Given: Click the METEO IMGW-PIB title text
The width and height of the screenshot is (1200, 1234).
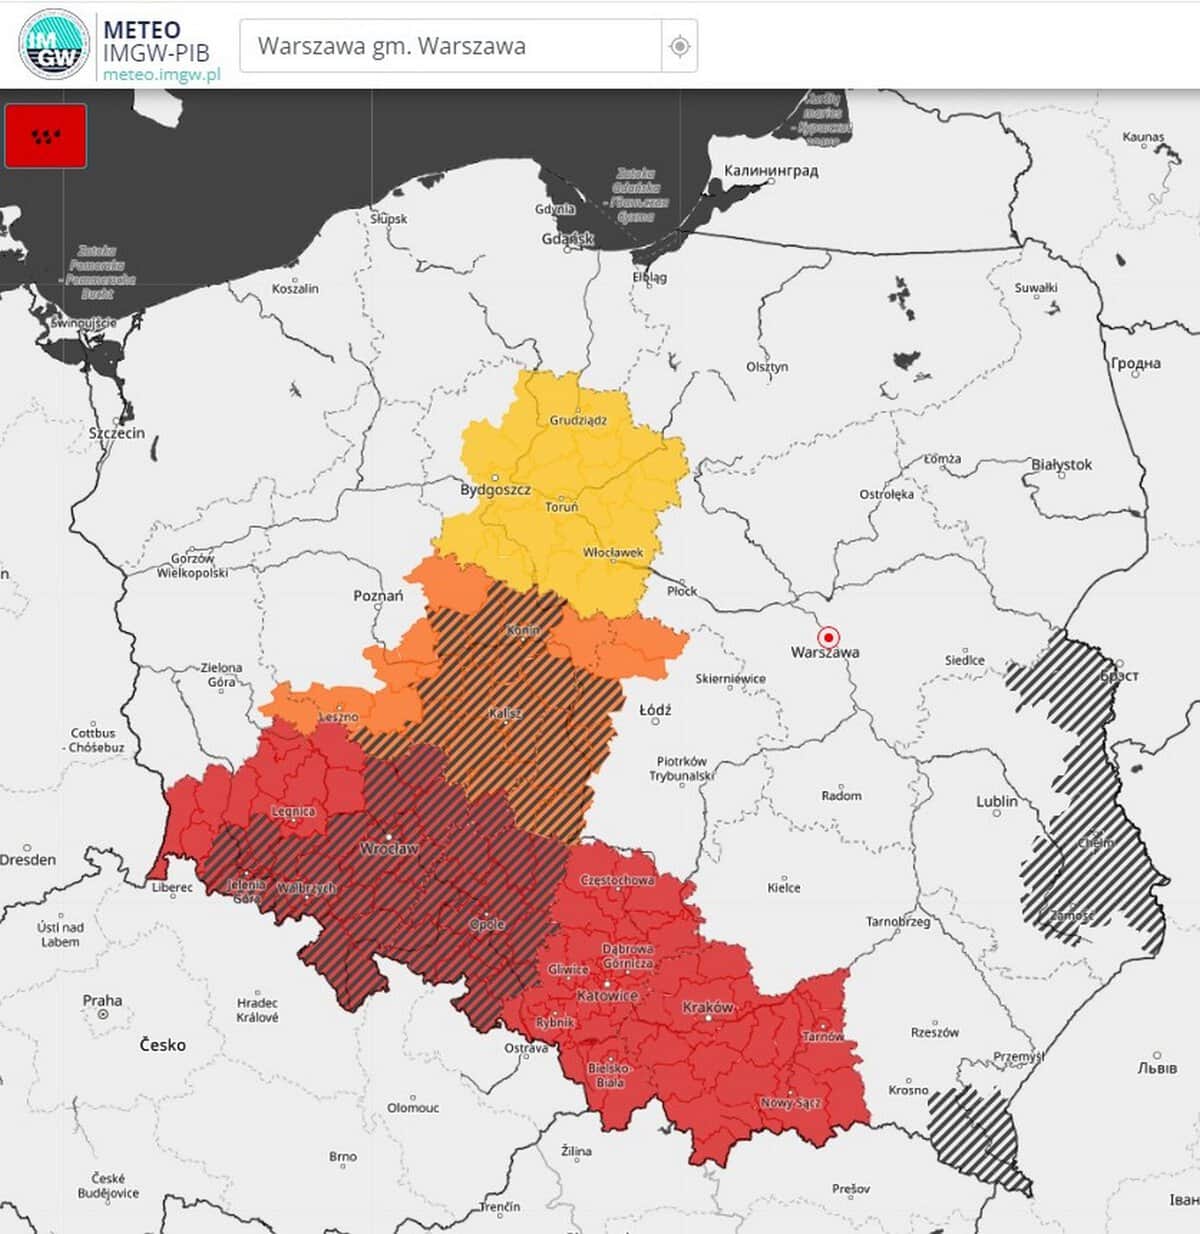Looking at the screenshot, I should point(156,41).
